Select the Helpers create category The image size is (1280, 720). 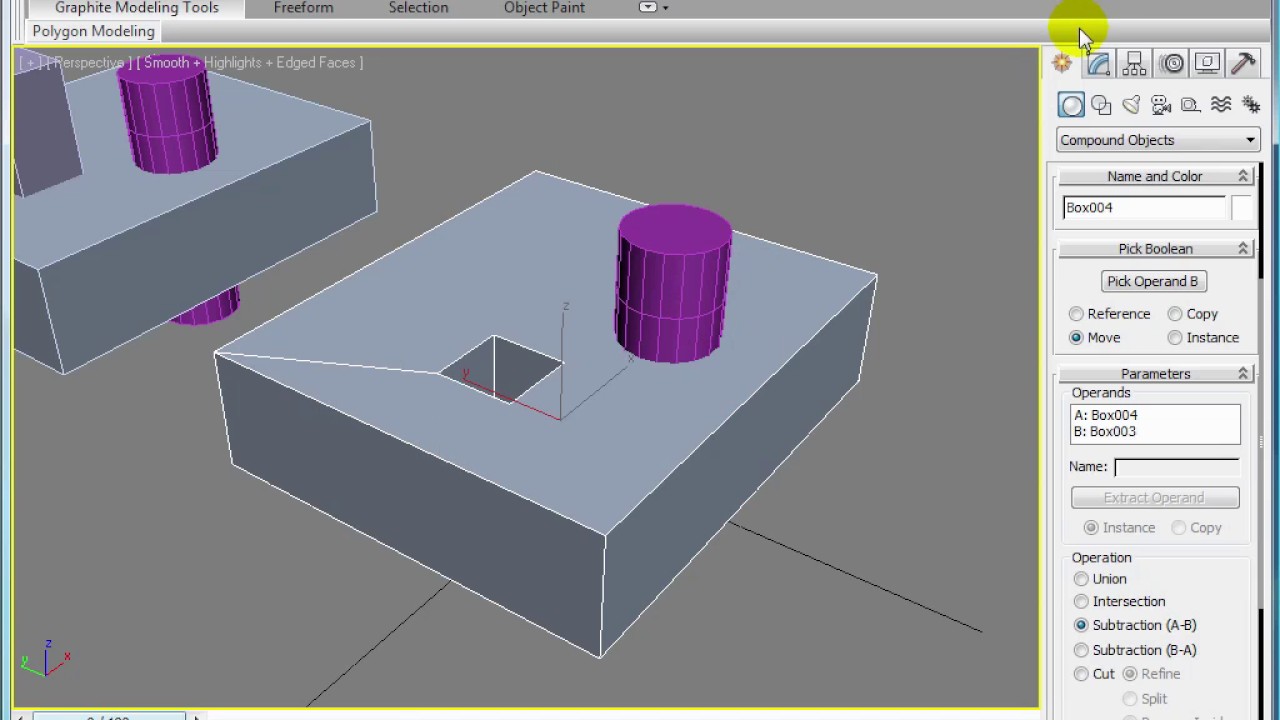1190,105
